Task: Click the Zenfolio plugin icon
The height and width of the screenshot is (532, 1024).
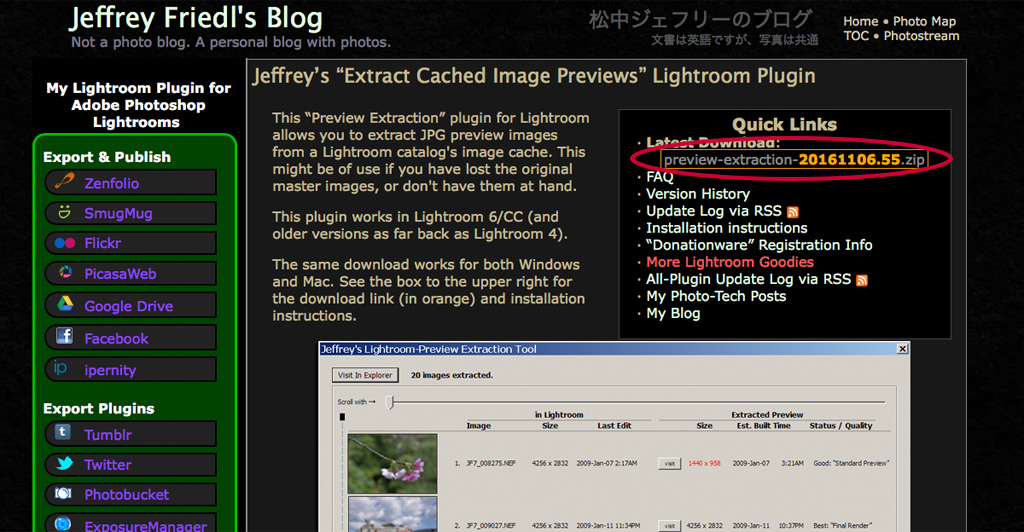Action: point(64,181)
